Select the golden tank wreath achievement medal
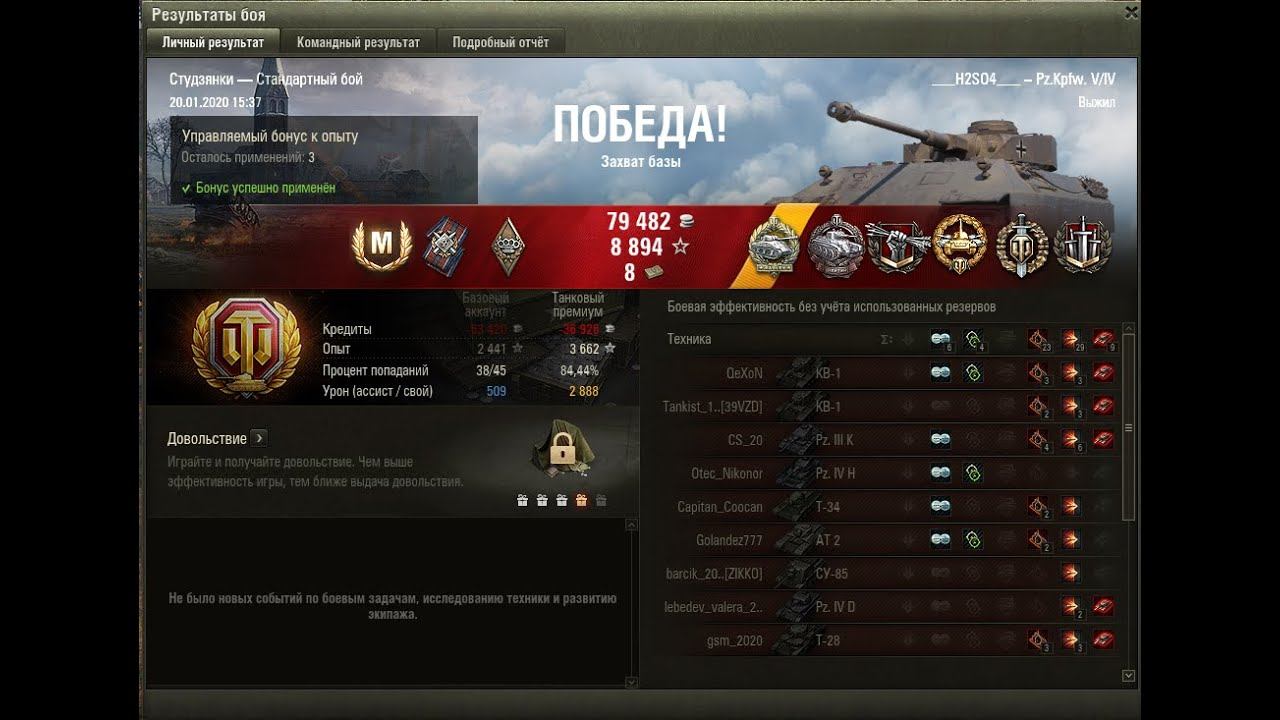Image resolution: width=1280 pixels, height=720 pixels. (959, 245)
